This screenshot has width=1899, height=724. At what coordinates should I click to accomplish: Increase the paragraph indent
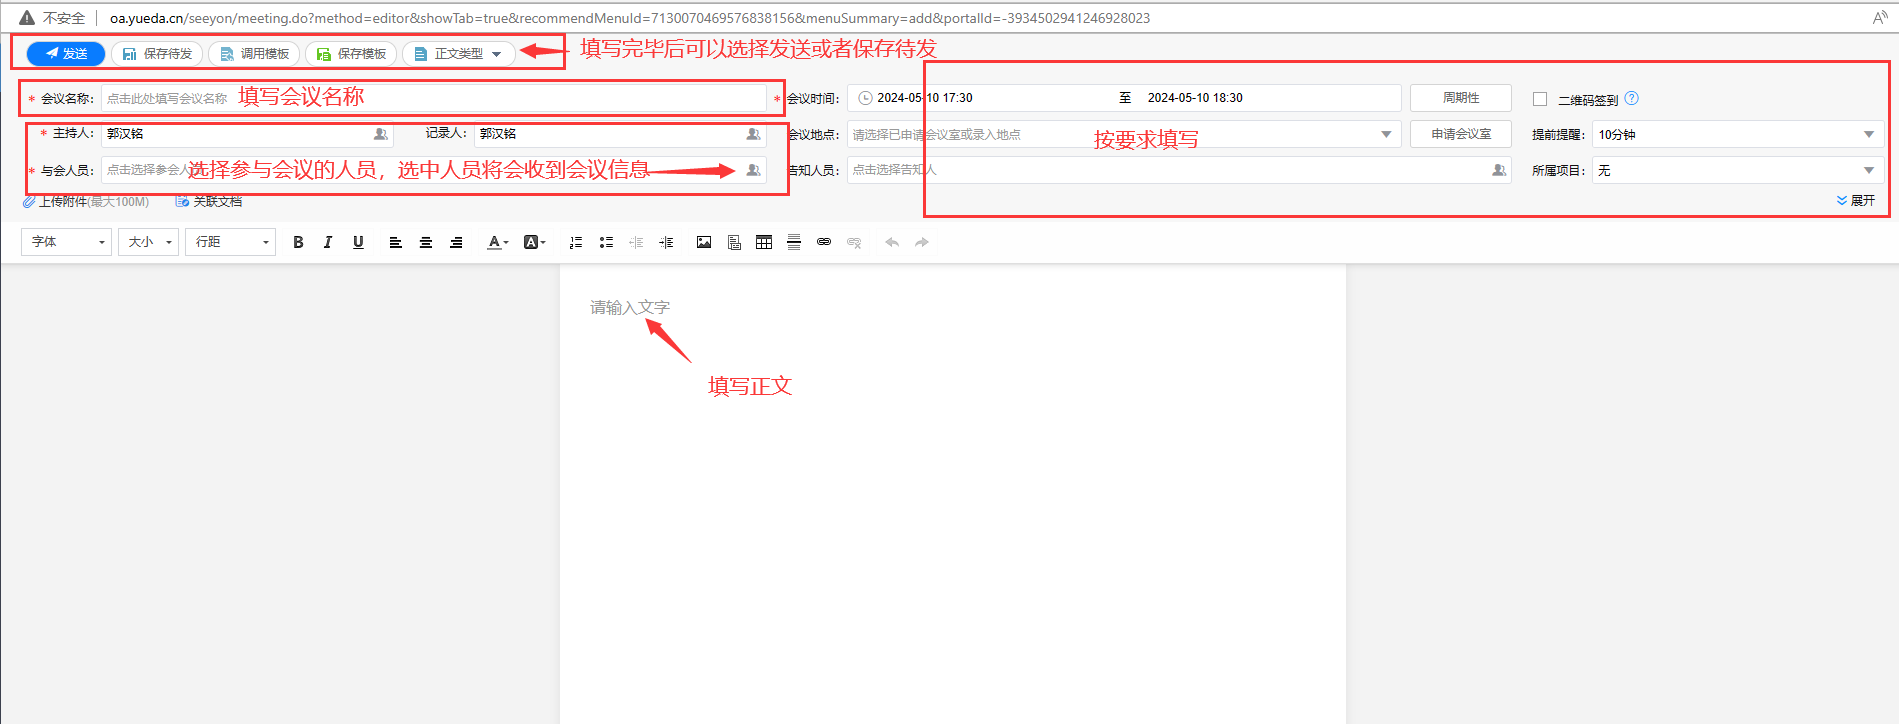click(x=666, y=242)
